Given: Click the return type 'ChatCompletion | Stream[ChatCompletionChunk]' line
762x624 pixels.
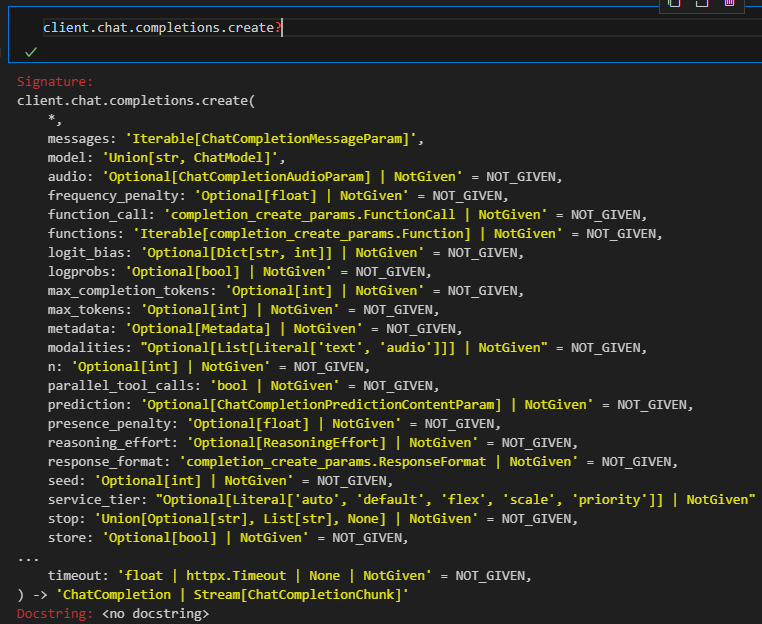Looking at the screenshot, I should pos(213,595).
